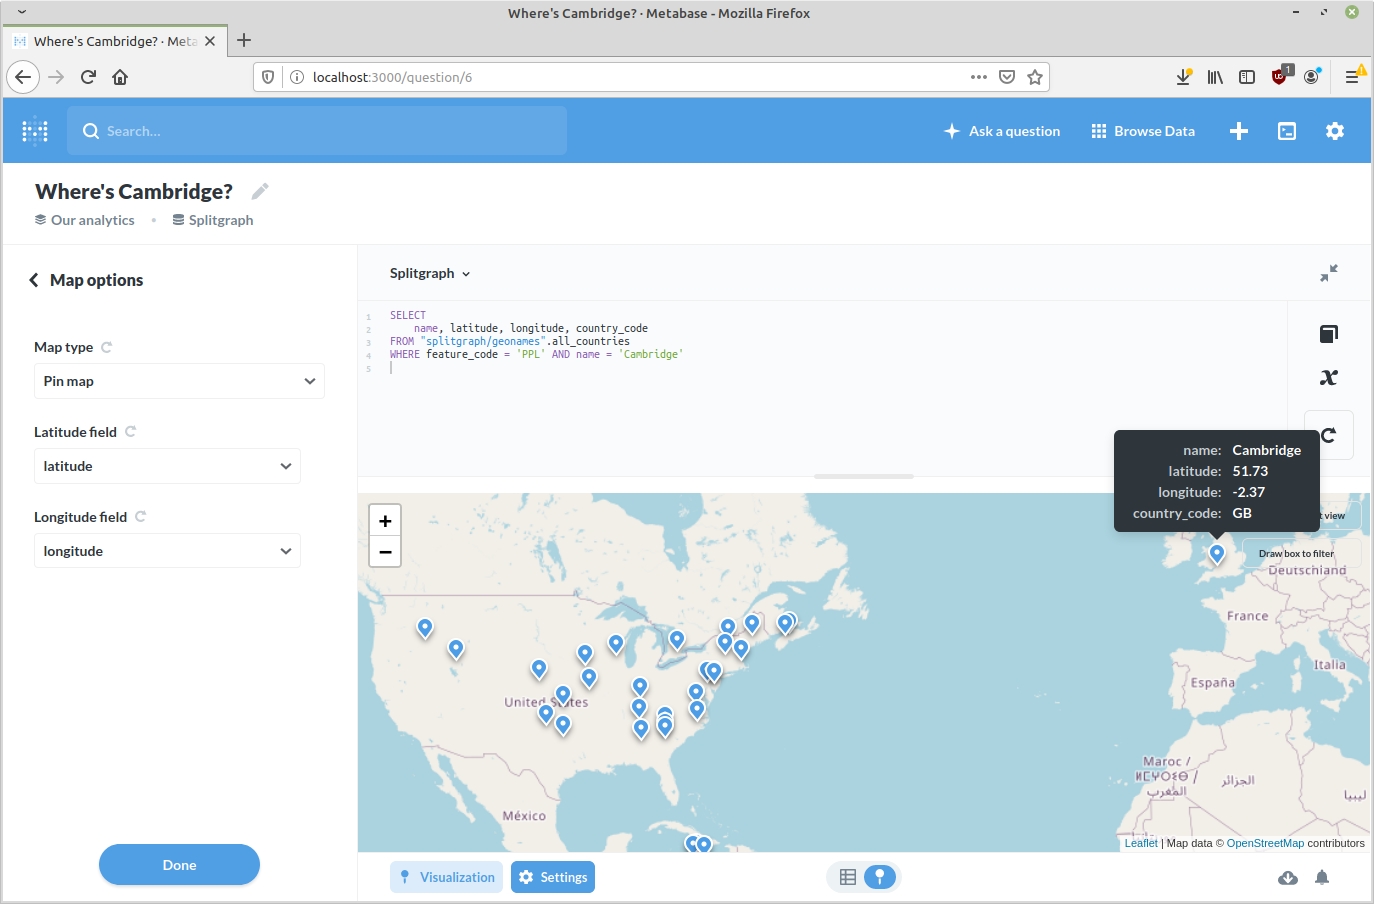
Task: Click Browse Data
Action: pyautogui.click(x=1143, y=131)
